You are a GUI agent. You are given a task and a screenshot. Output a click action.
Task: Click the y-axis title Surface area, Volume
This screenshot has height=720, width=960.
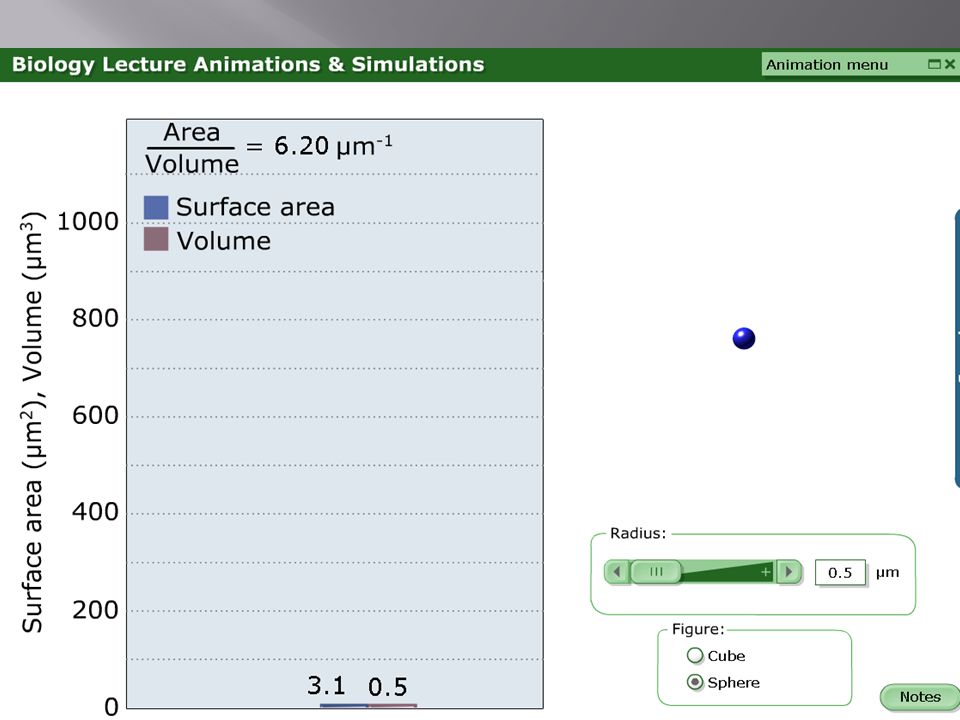(x=33, y=422)
